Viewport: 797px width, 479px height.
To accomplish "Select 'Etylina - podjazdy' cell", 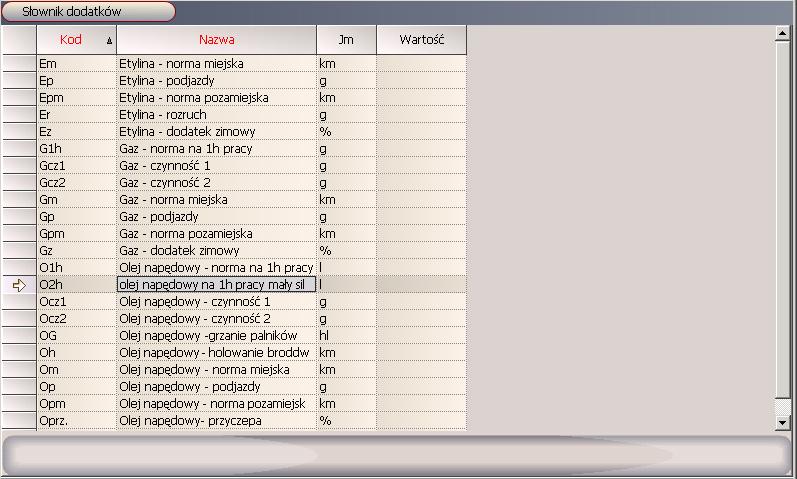I will pyautogui.click(x=217, y=80).
